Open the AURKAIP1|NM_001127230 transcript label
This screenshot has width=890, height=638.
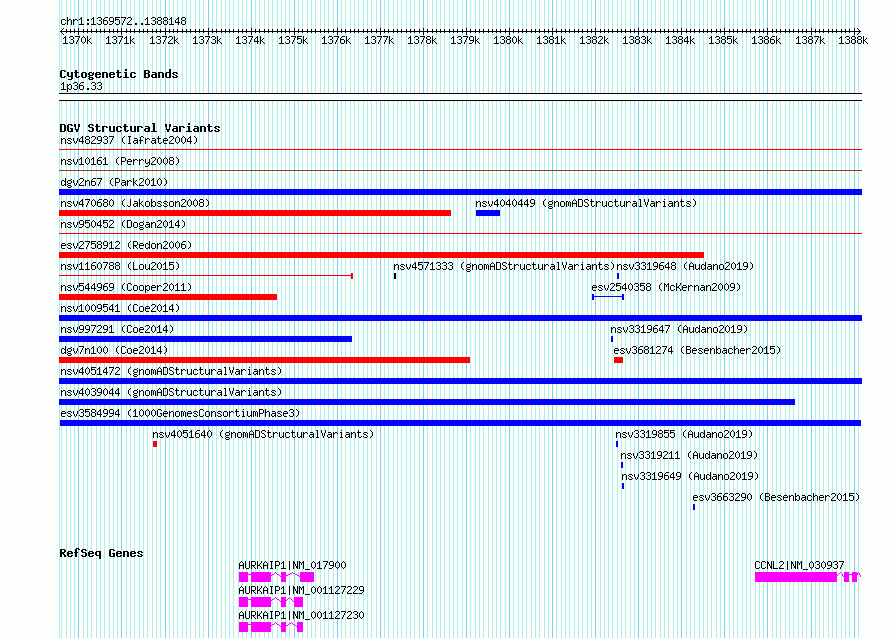click(x=301, y=615)
